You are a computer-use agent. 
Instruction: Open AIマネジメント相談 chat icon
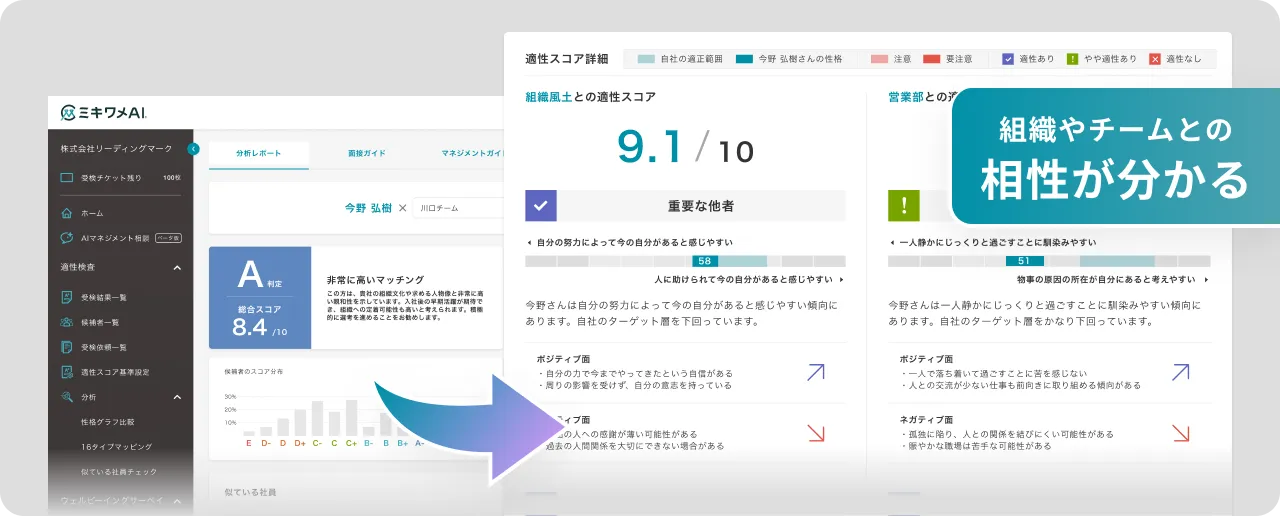(x=67, y=238)
